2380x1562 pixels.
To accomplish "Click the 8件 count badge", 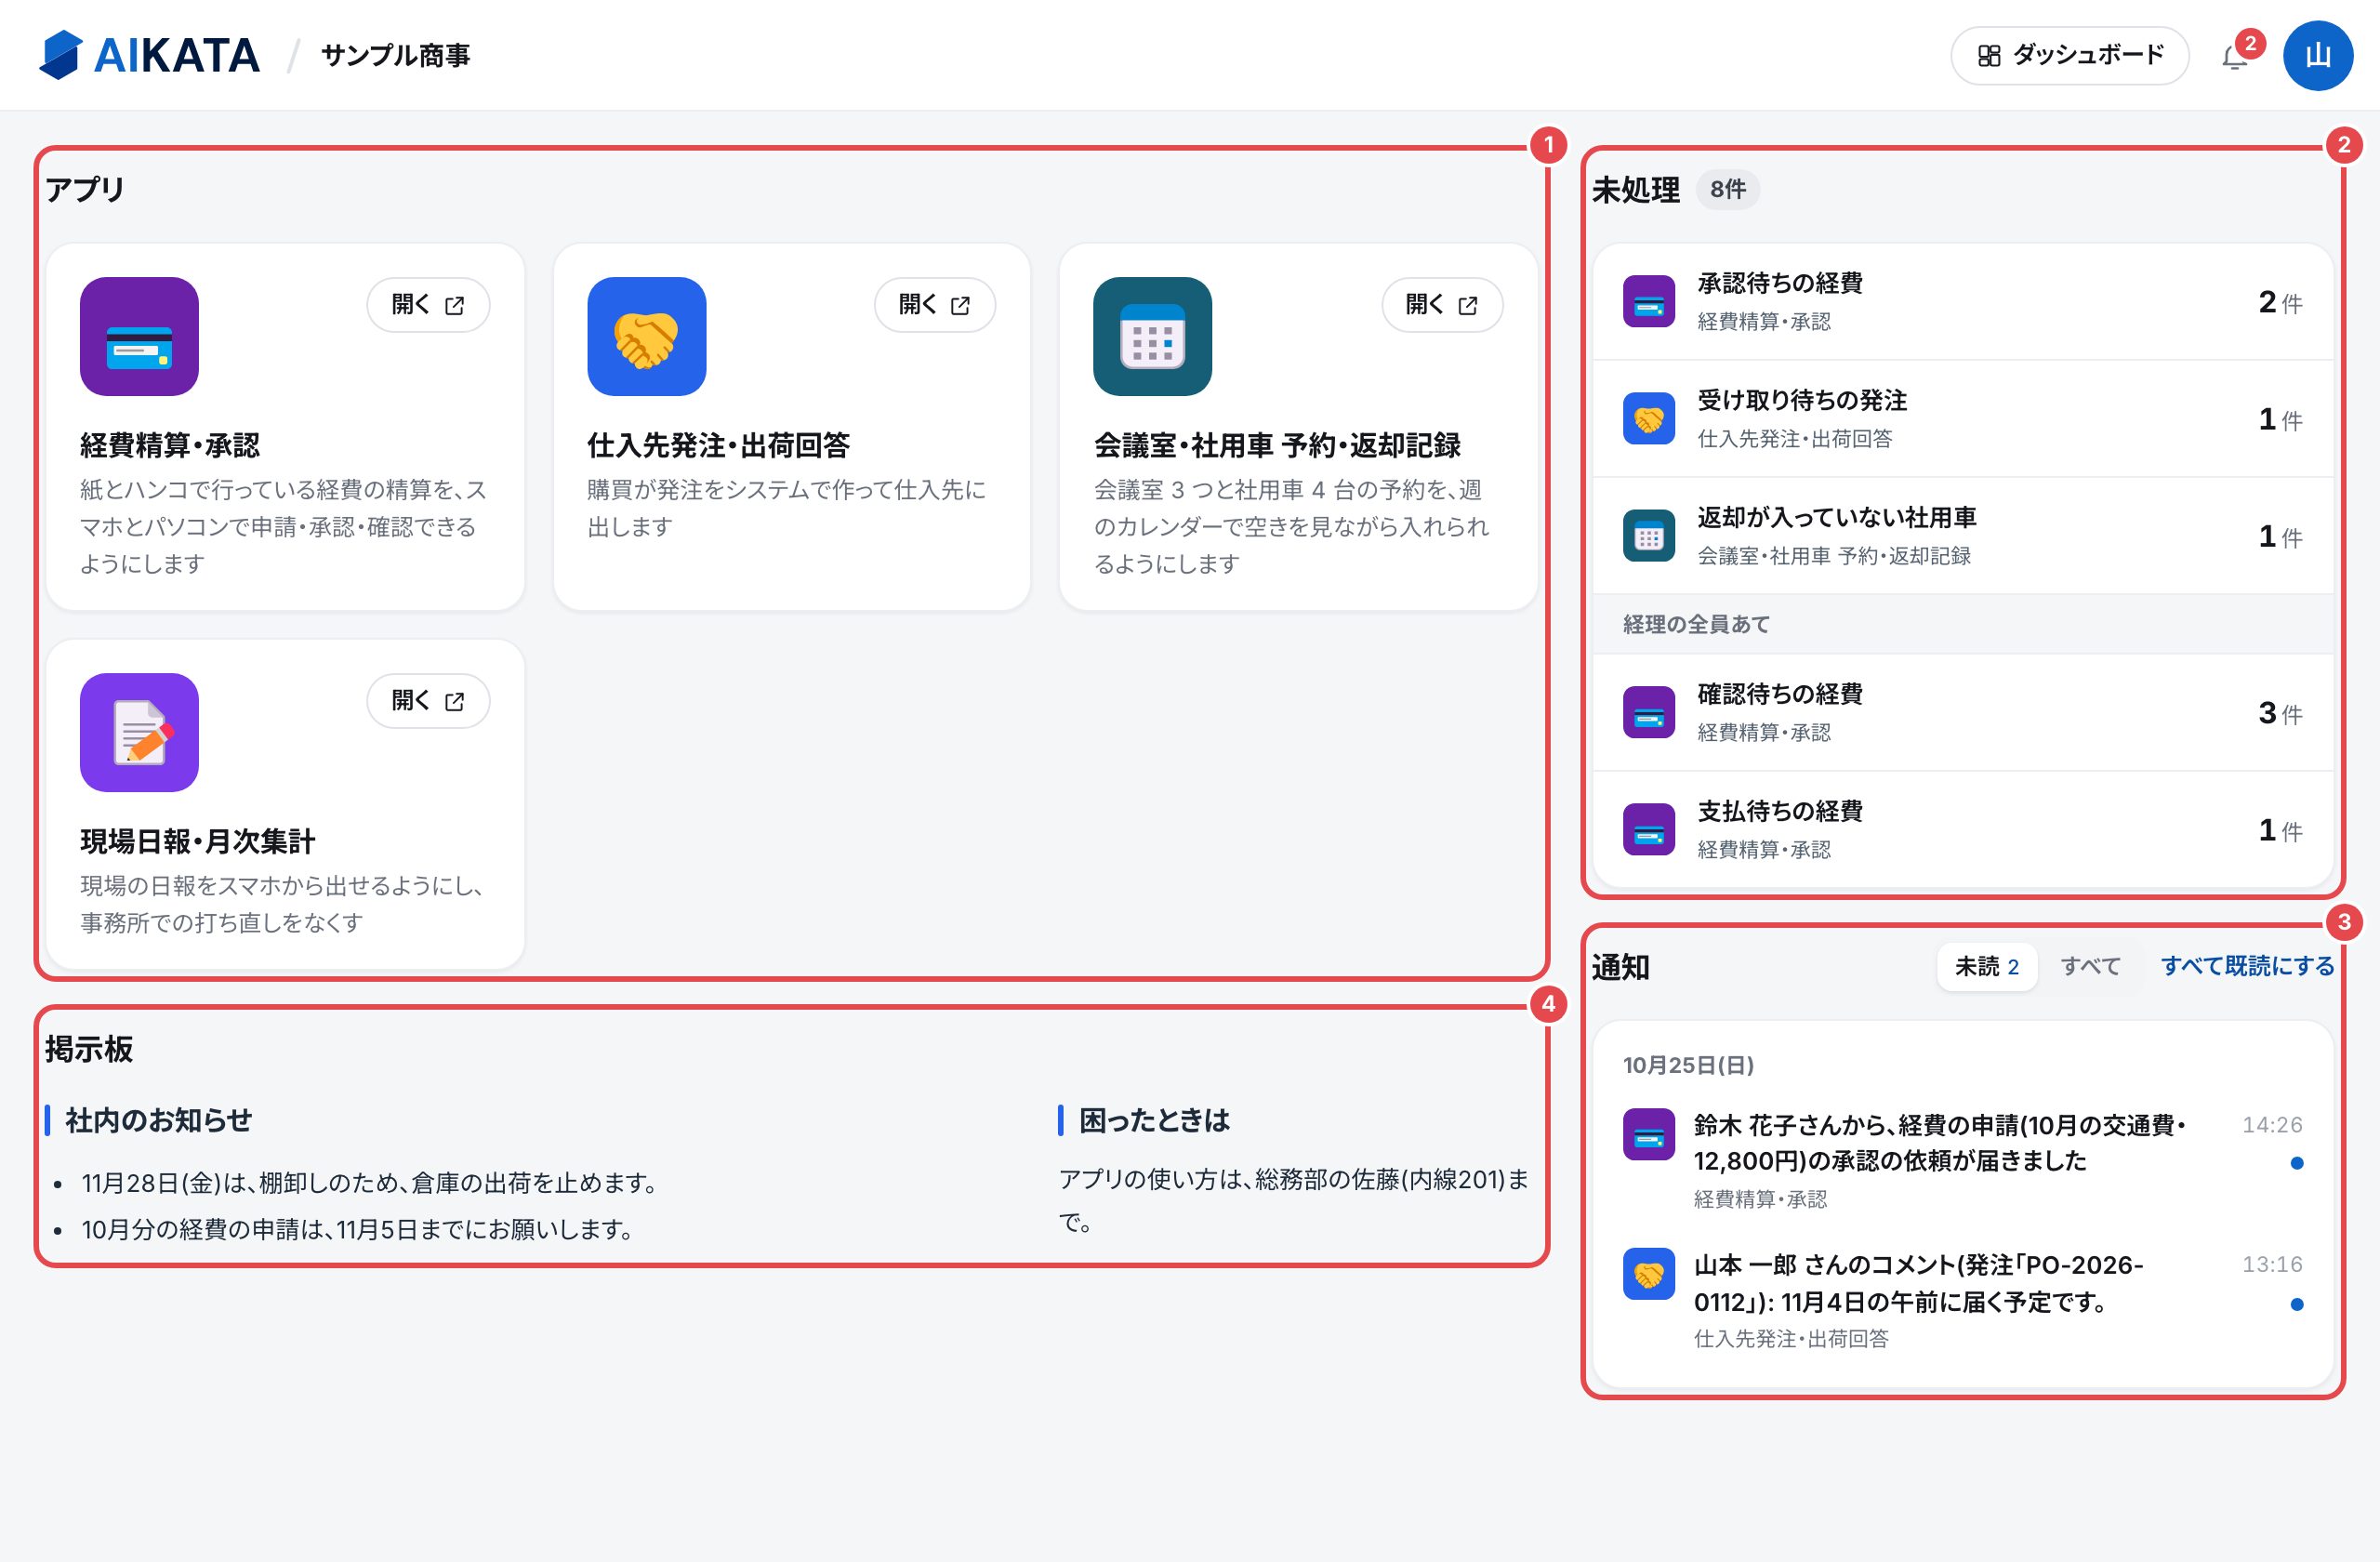I will point(1727,189).
